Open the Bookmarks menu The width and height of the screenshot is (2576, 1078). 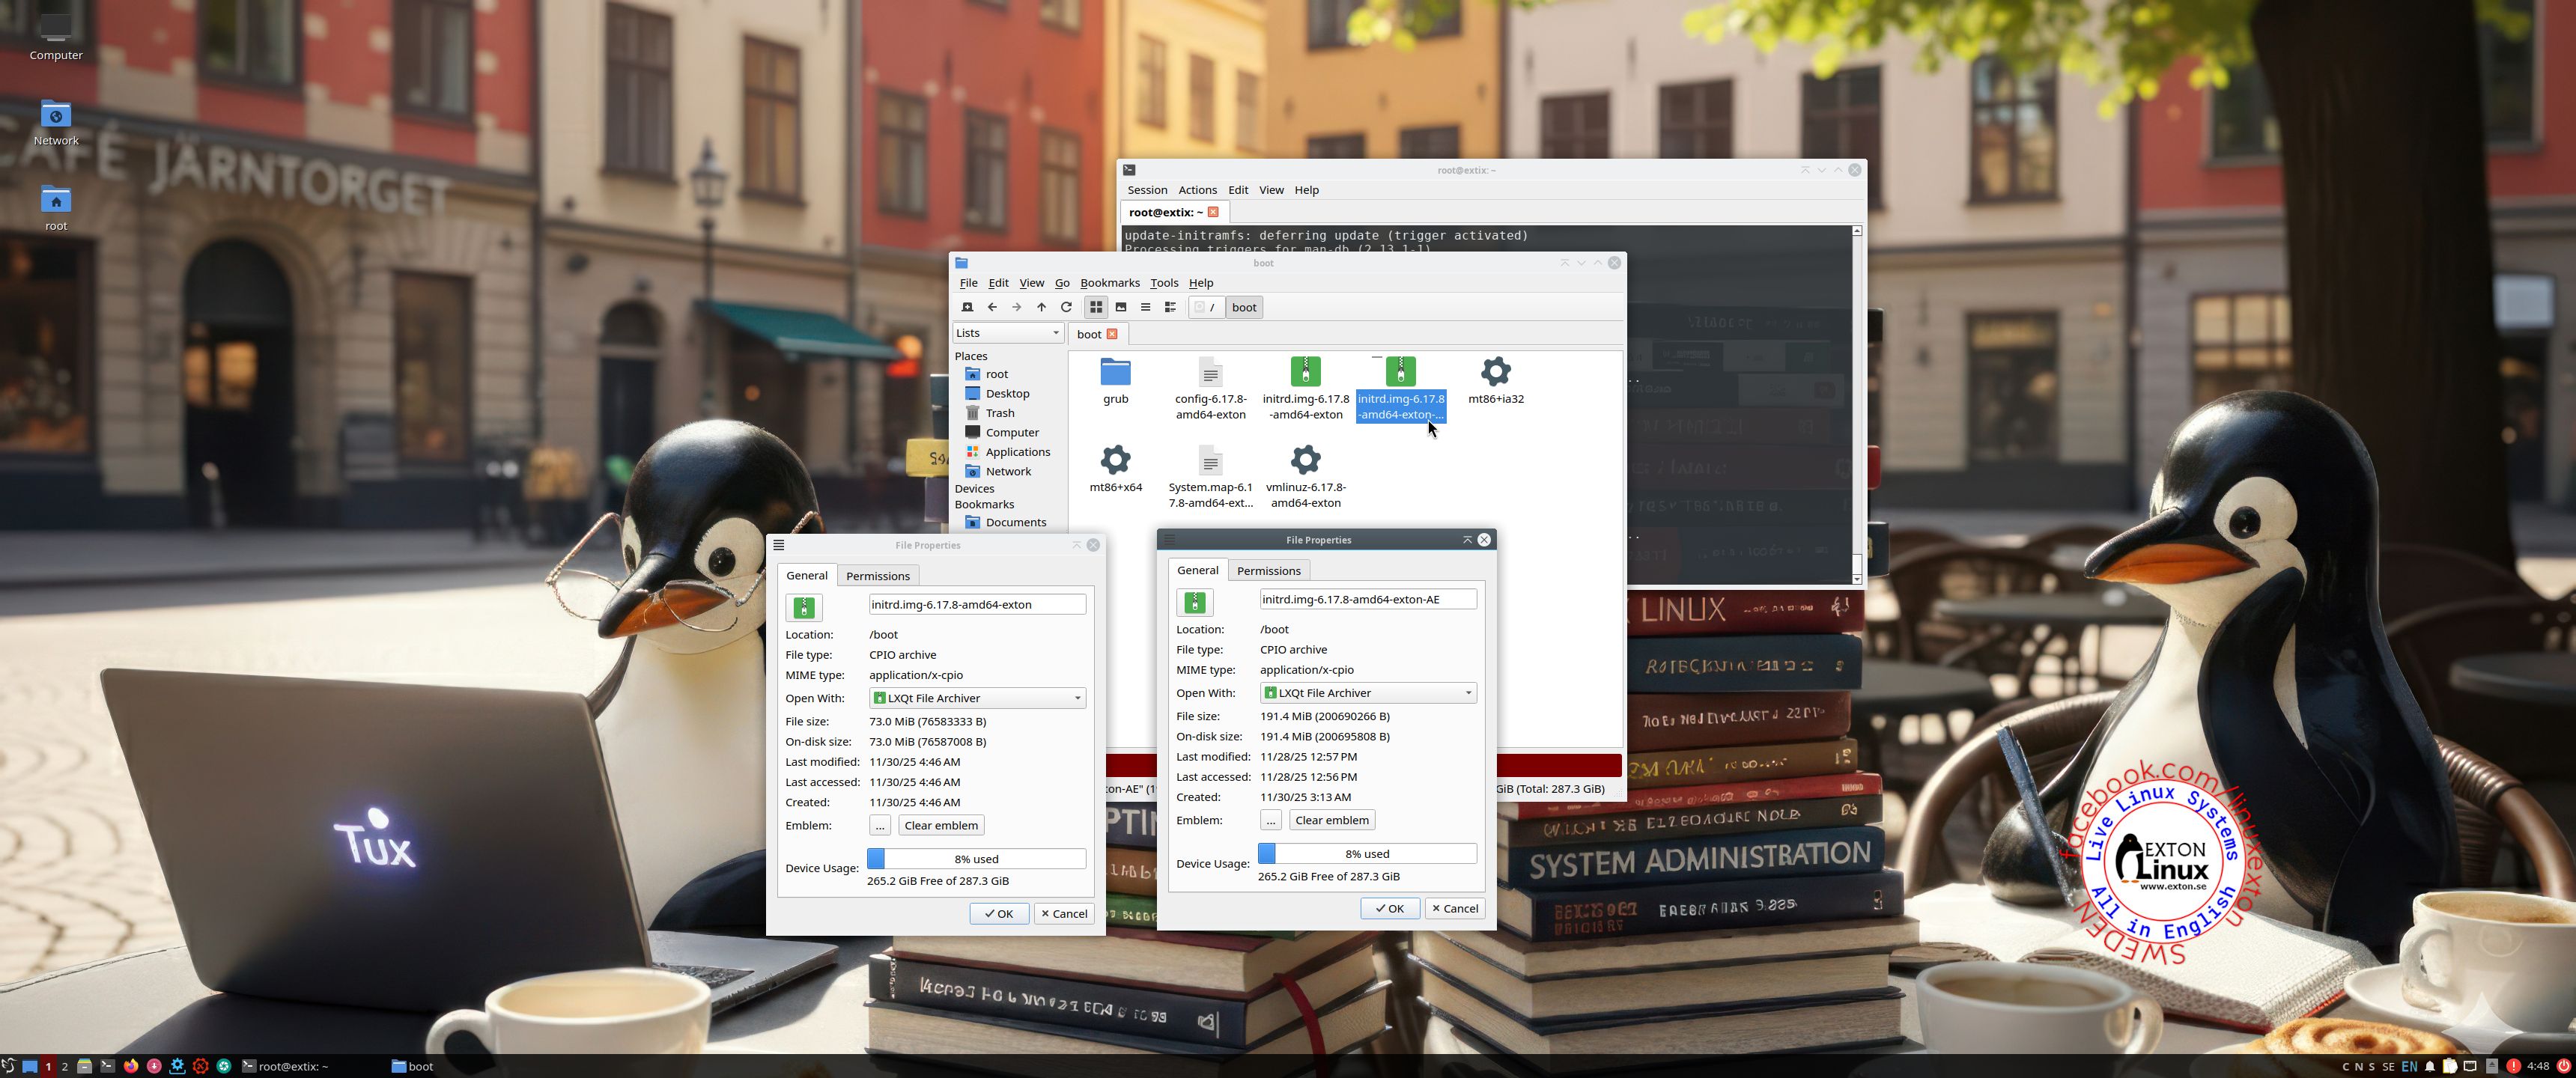click(x=1109, y=283)
